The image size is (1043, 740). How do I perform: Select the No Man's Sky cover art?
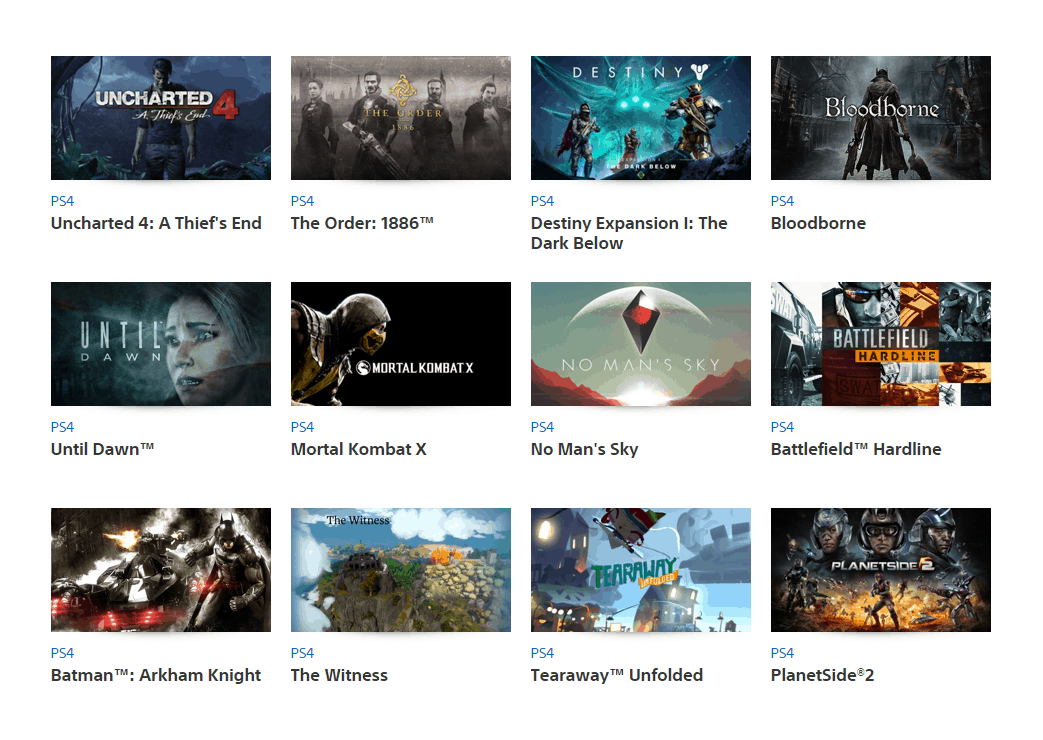[x=641, y=344]
